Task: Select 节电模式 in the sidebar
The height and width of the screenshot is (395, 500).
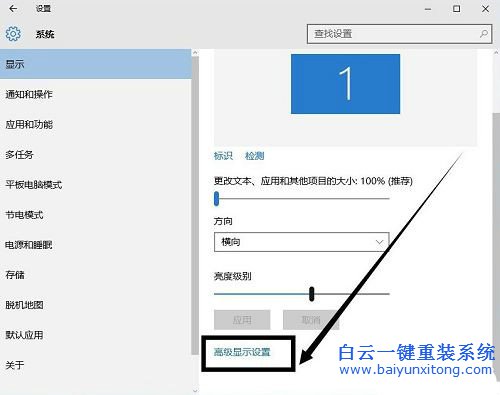Action: [x=96, y=215]
